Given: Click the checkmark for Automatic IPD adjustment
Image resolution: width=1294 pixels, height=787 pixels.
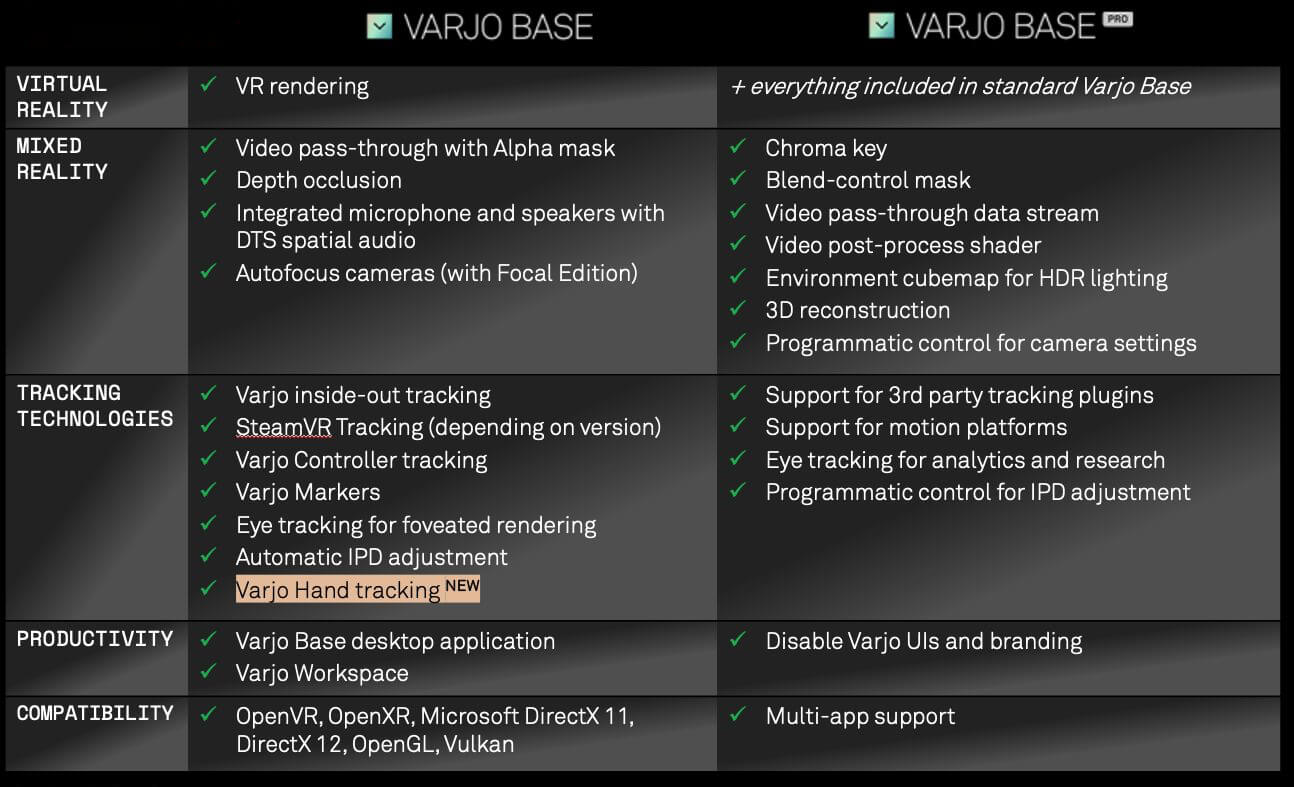Looking at the screenshot, I should [x=208, y=556].
